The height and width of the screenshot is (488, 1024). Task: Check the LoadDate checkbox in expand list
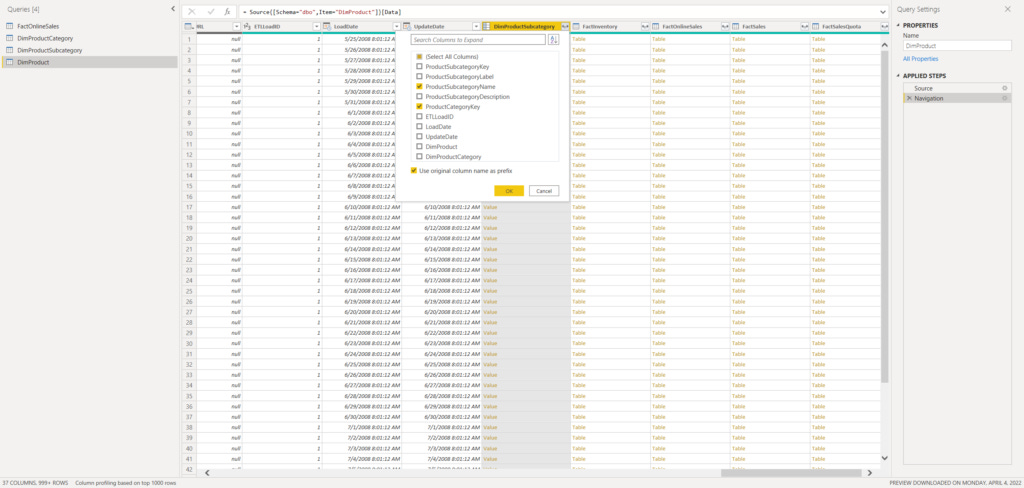[419, 127]
